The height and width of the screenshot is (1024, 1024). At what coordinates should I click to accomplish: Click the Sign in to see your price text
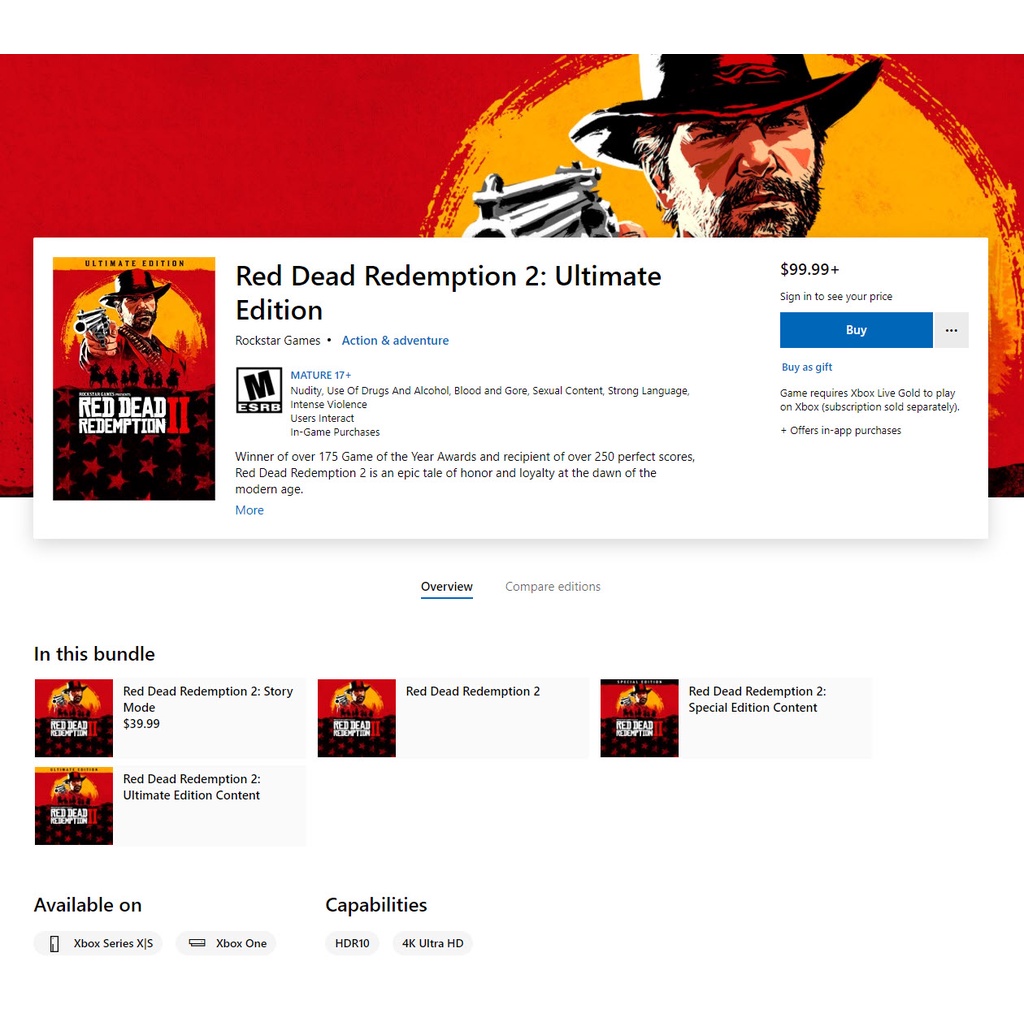(836, 297)
